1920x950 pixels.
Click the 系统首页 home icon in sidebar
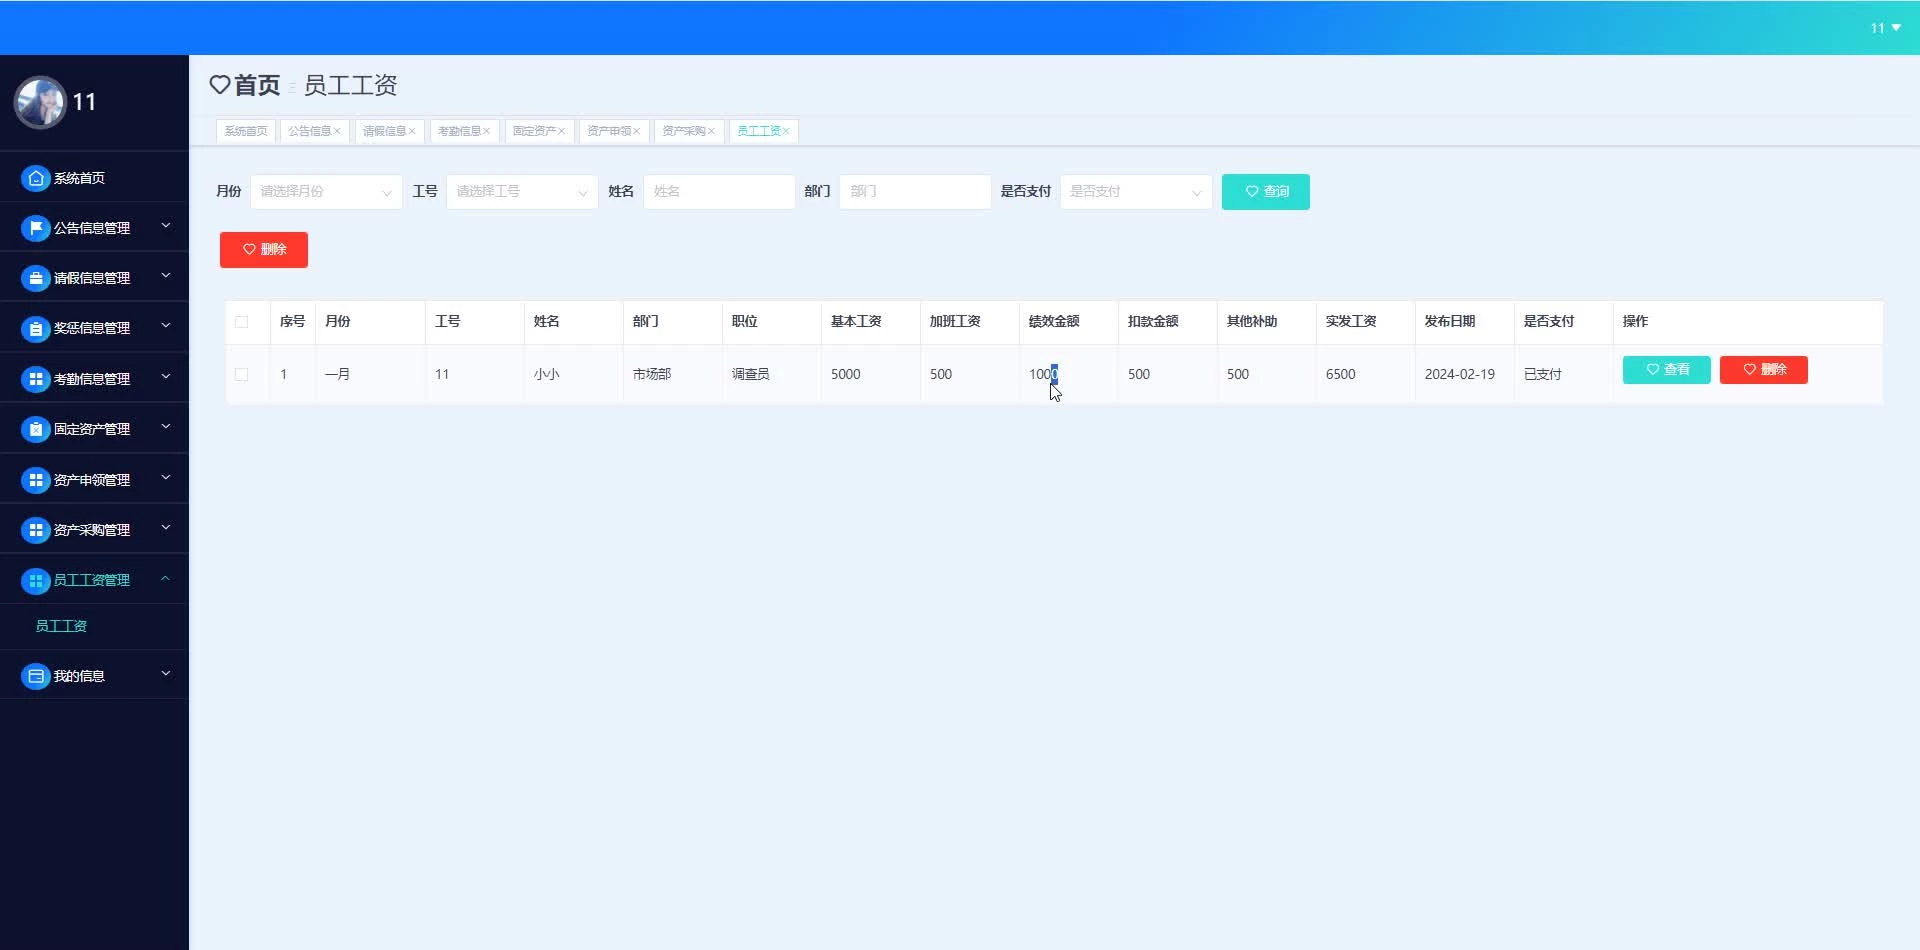click(36, 178)
